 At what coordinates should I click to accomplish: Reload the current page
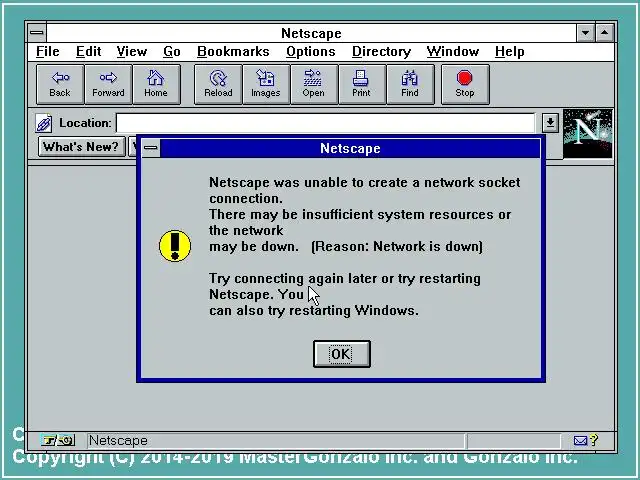218,84
